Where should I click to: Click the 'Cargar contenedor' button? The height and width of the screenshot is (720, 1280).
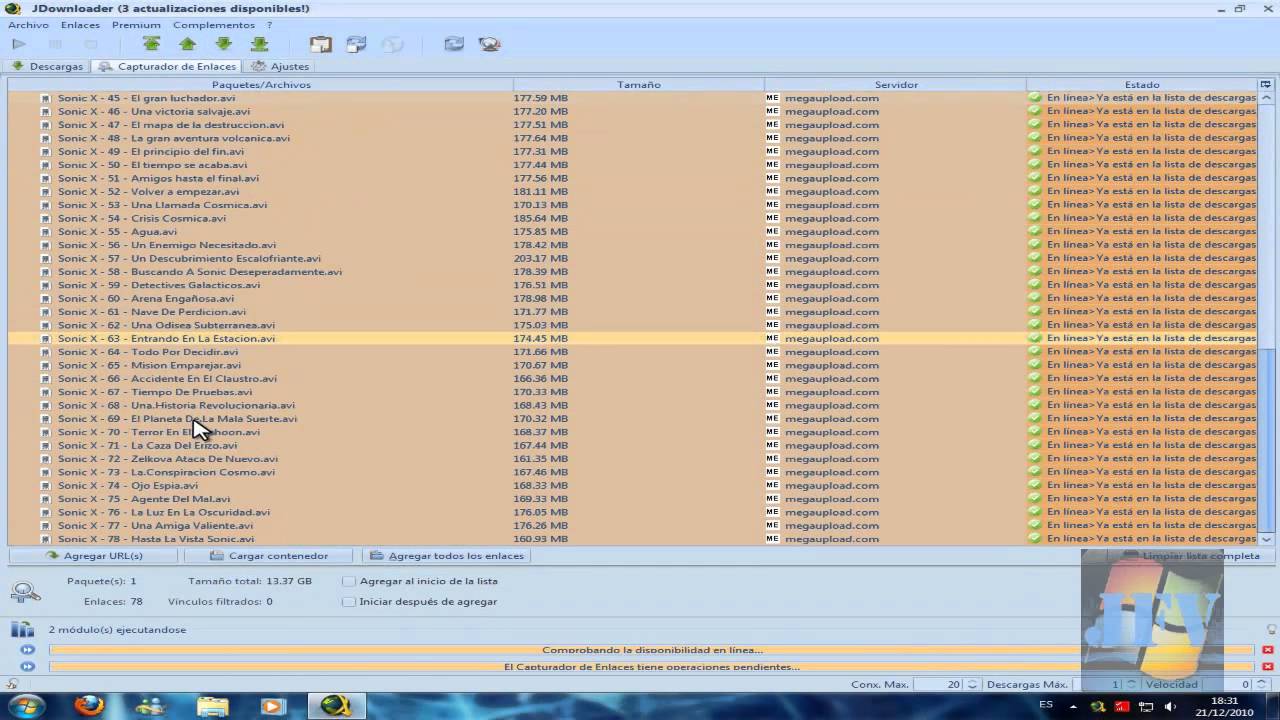click(270, 556)
